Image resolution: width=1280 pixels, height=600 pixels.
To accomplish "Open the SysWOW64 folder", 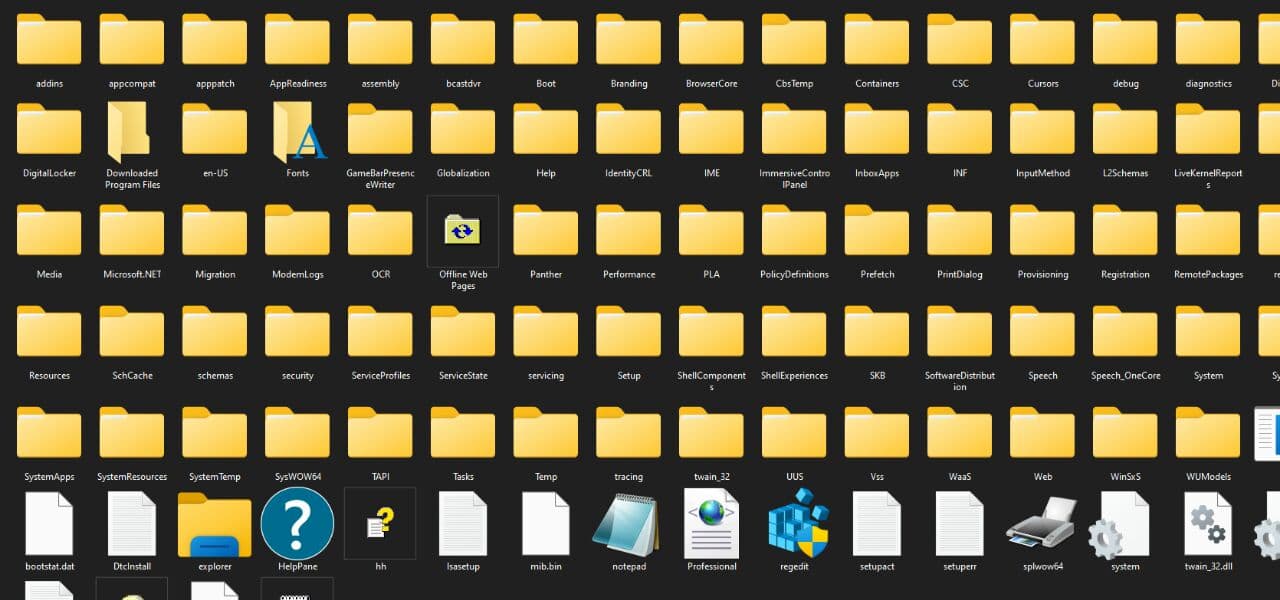I will click(297, 433).
